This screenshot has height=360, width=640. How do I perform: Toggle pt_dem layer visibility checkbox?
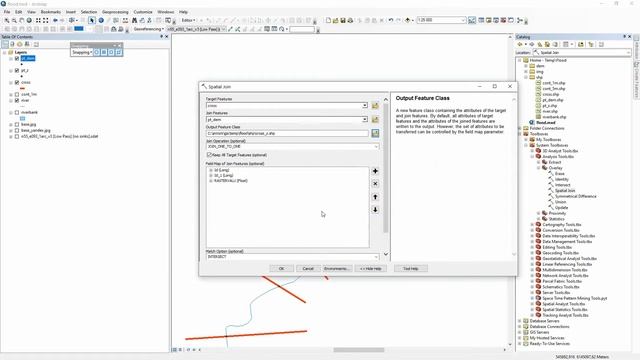pos(17,58)
